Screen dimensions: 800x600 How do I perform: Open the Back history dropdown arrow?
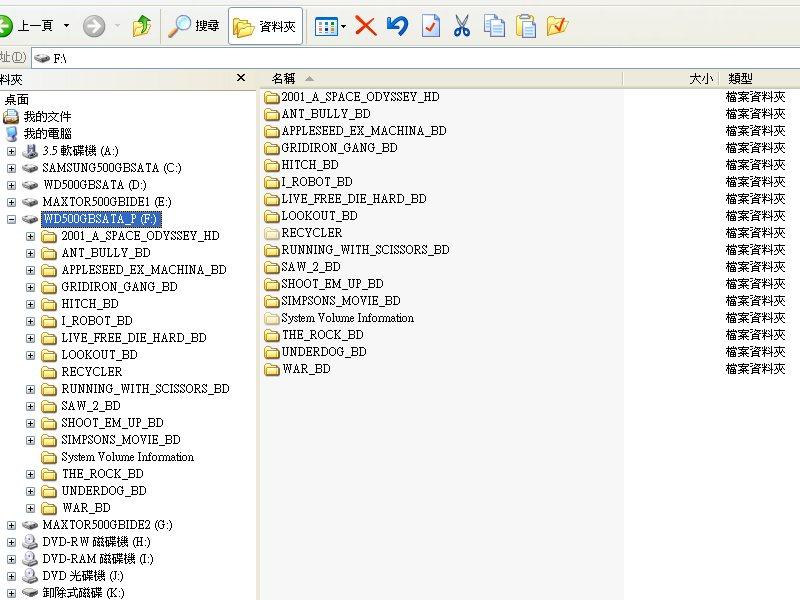[66, 26]
